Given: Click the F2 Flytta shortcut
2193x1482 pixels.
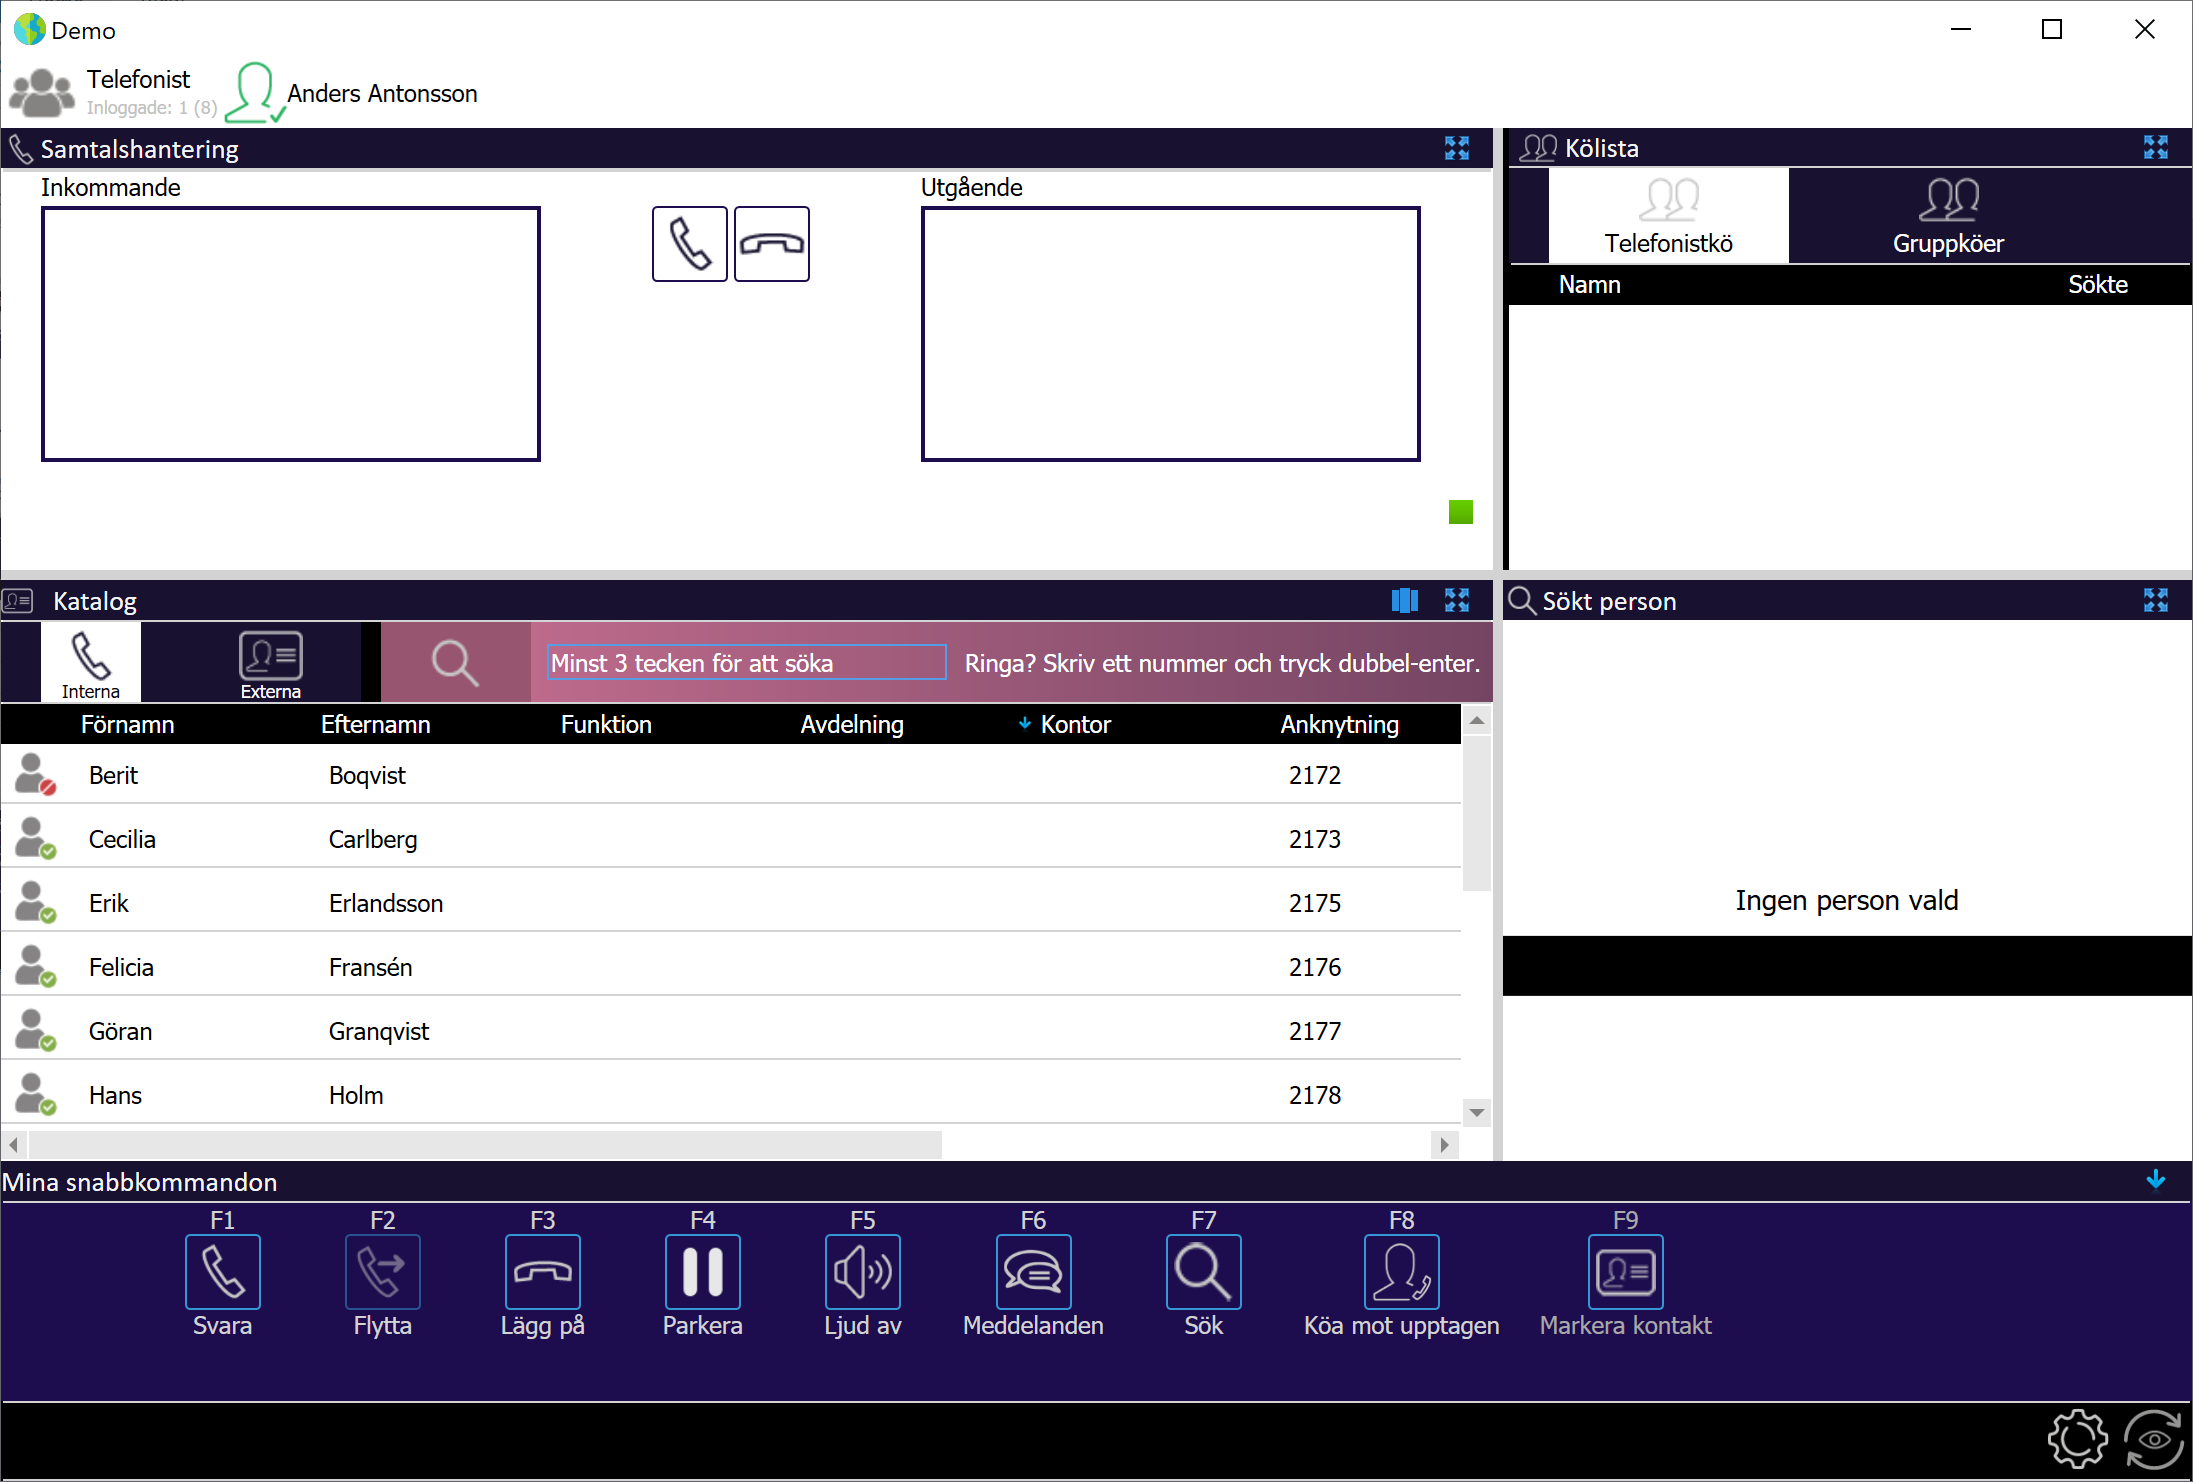Looking at the screenshot, I should 382,1271.
